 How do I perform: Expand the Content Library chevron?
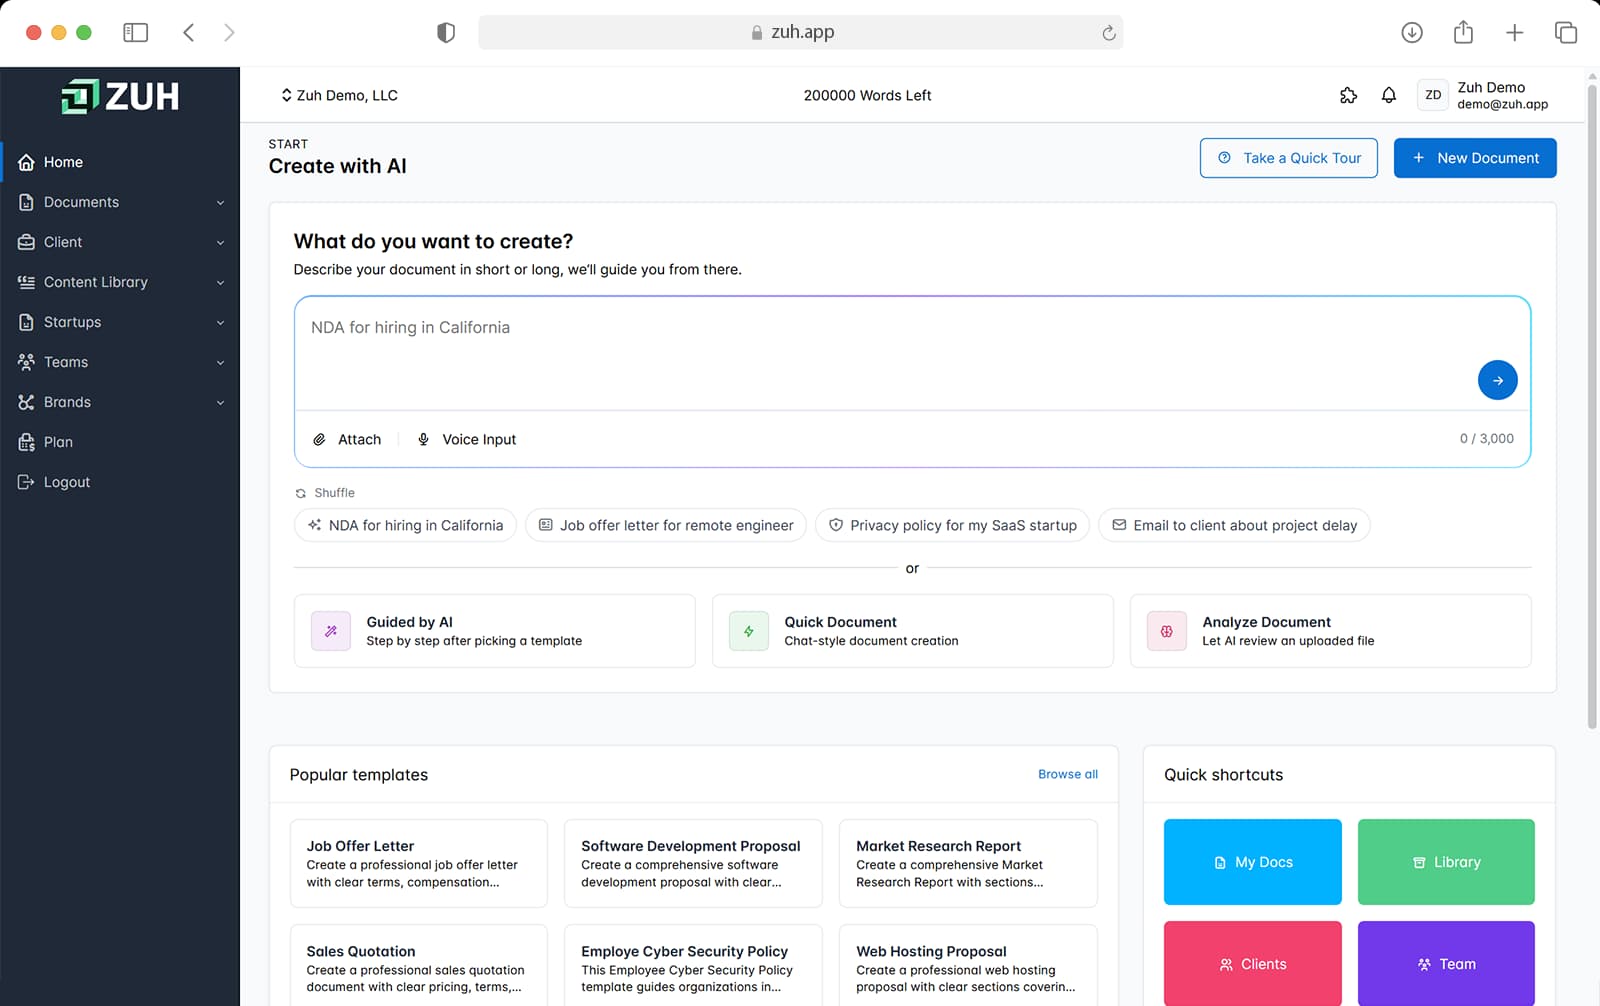coord(220,283)
